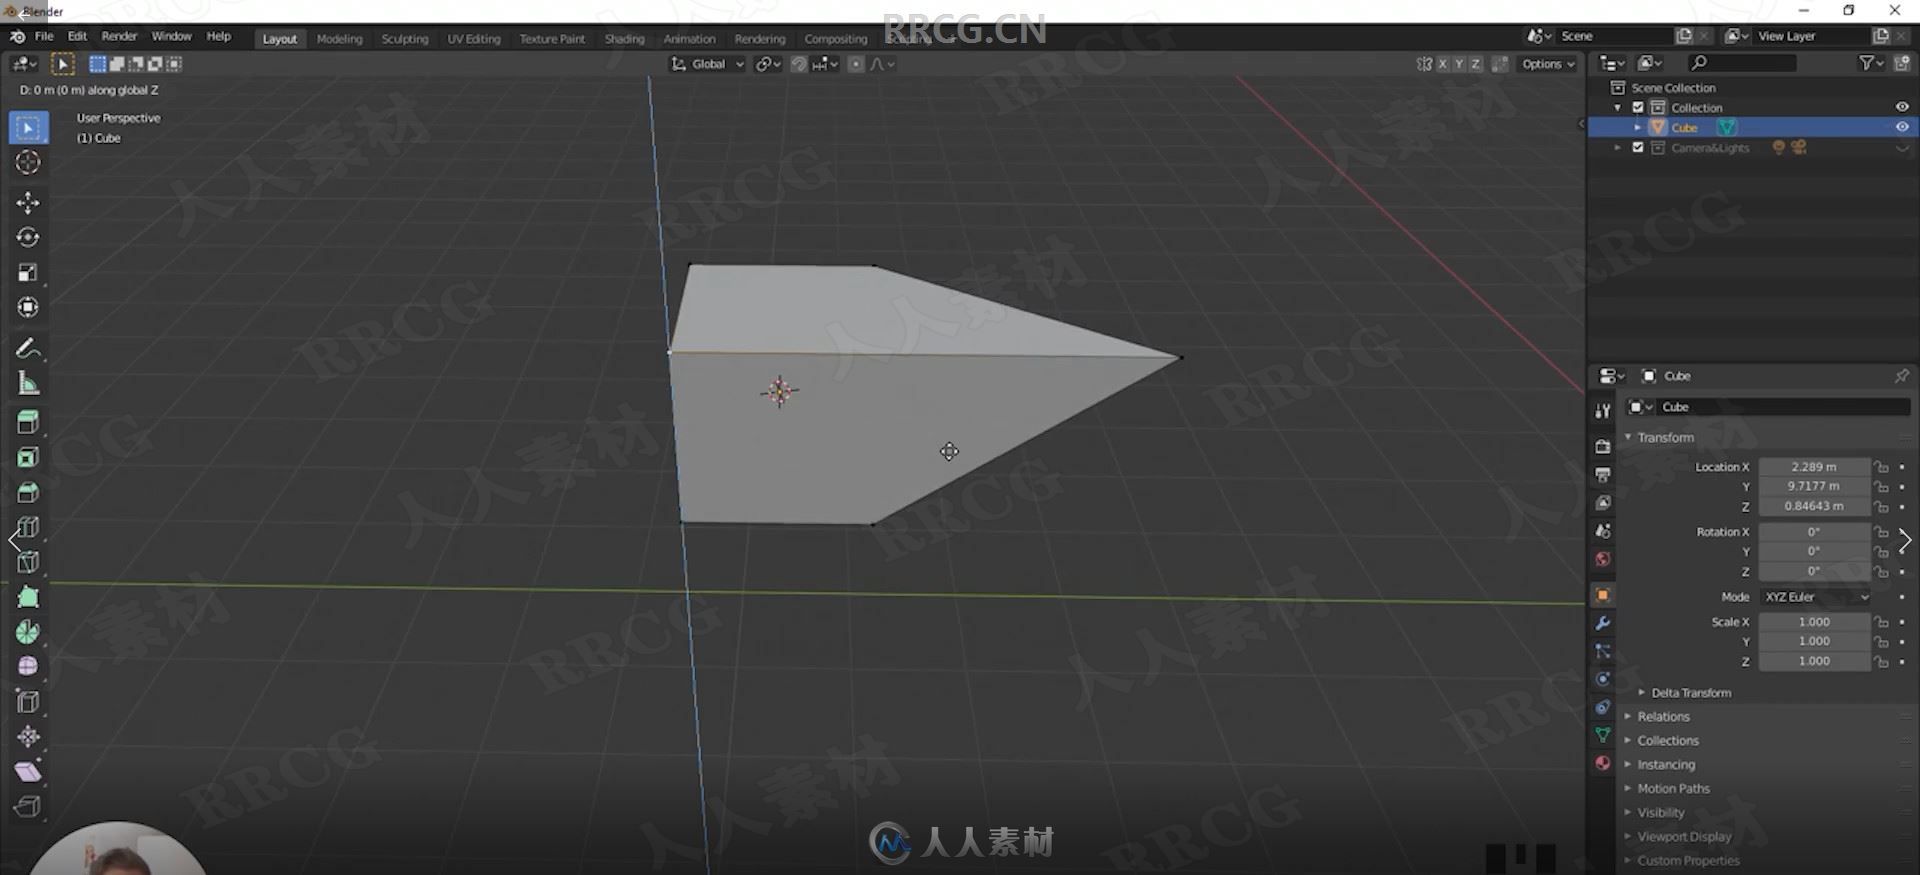Select the Edge Slide tool
Viewport: 1920px width, 875px height.
28,702
